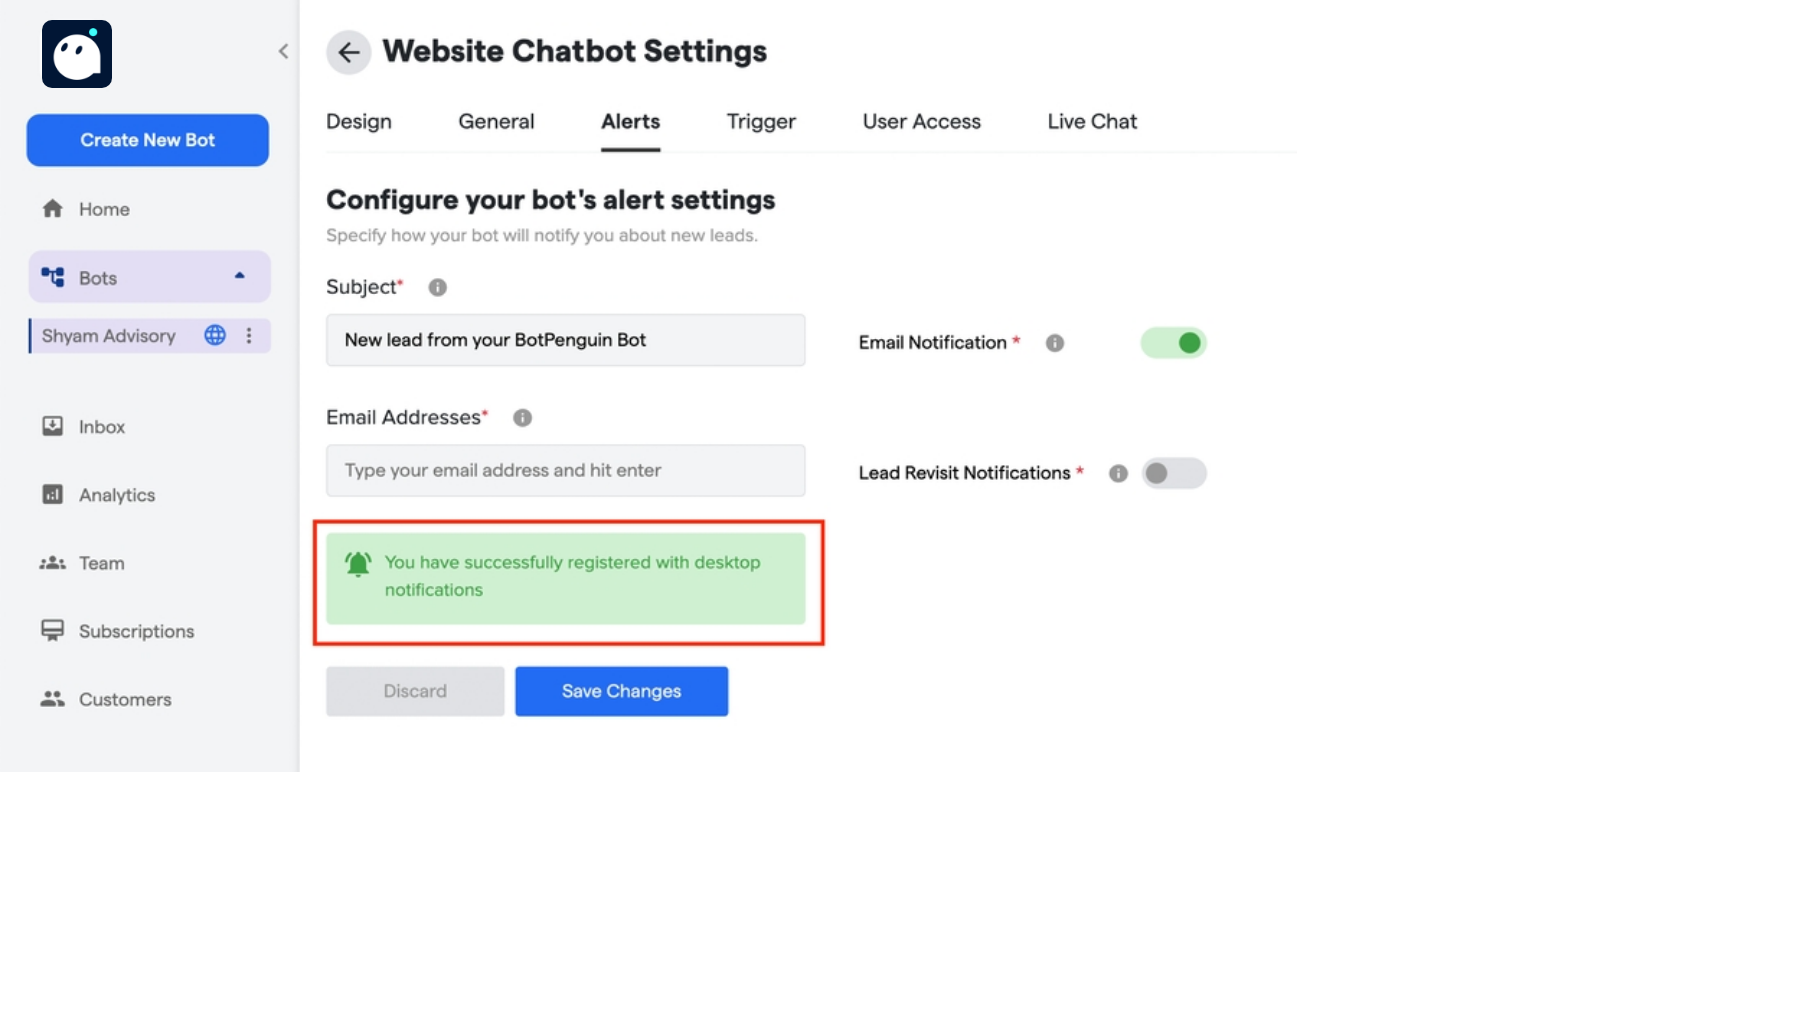
Task: Click the globe icon next to Shyam Advisory
Action: coord(214,335)
